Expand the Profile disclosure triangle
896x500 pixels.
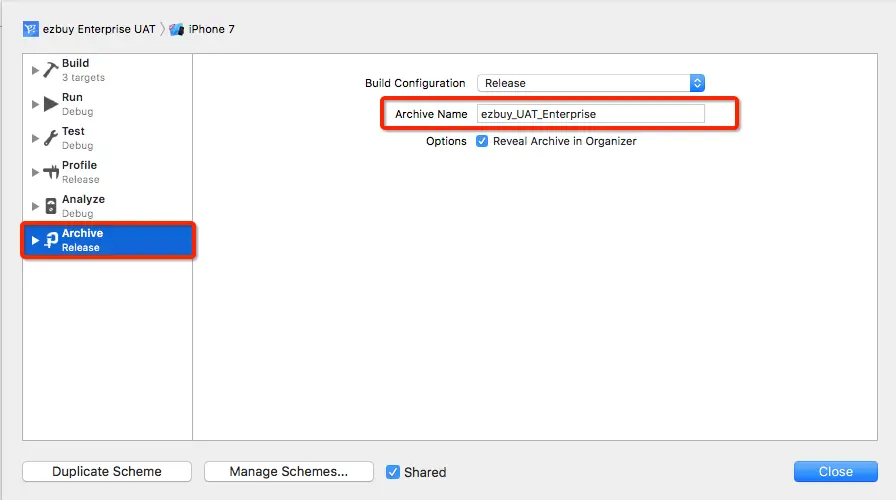(35, 172)
